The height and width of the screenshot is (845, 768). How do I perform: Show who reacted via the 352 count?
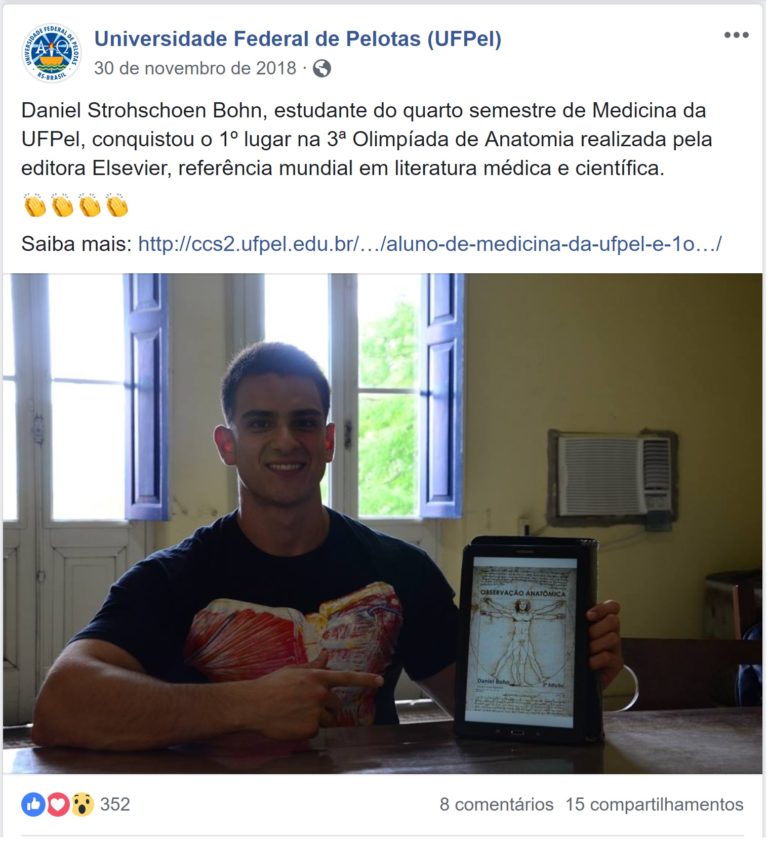coord(115,805)
